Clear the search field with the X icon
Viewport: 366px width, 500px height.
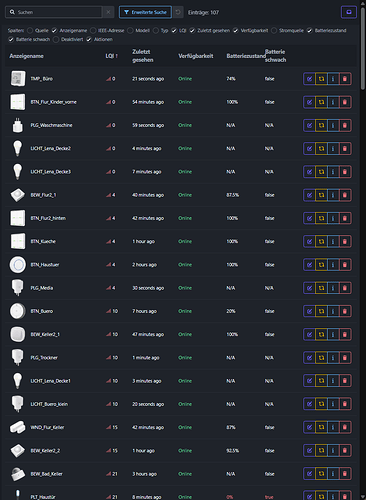[108, 12]
